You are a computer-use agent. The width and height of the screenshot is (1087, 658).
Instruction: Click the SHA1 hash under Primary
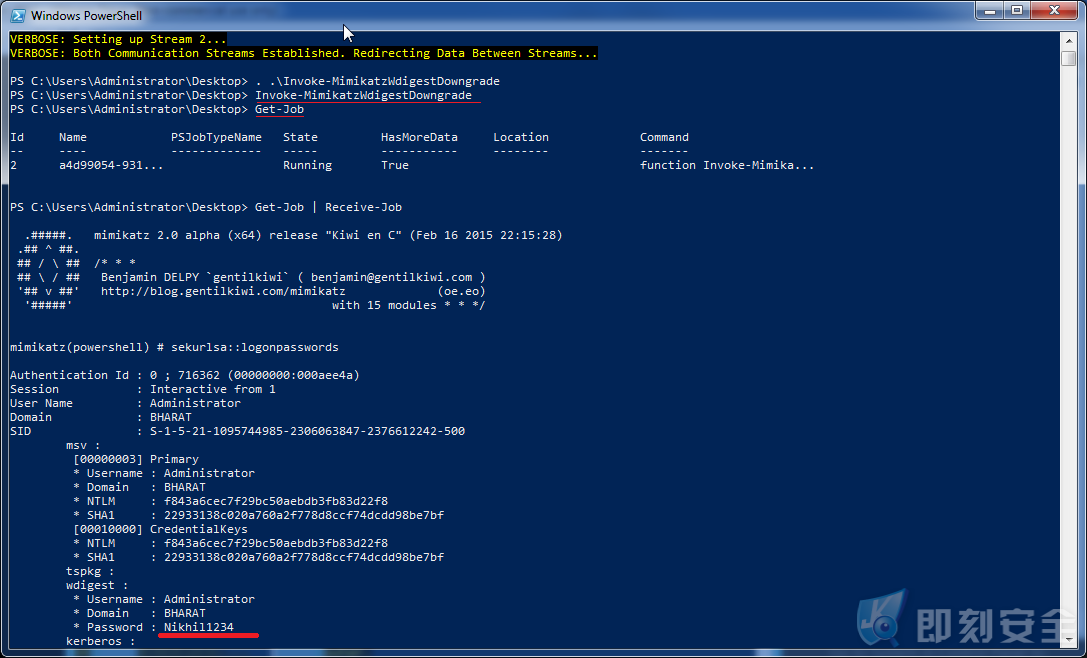click(304, 515)
